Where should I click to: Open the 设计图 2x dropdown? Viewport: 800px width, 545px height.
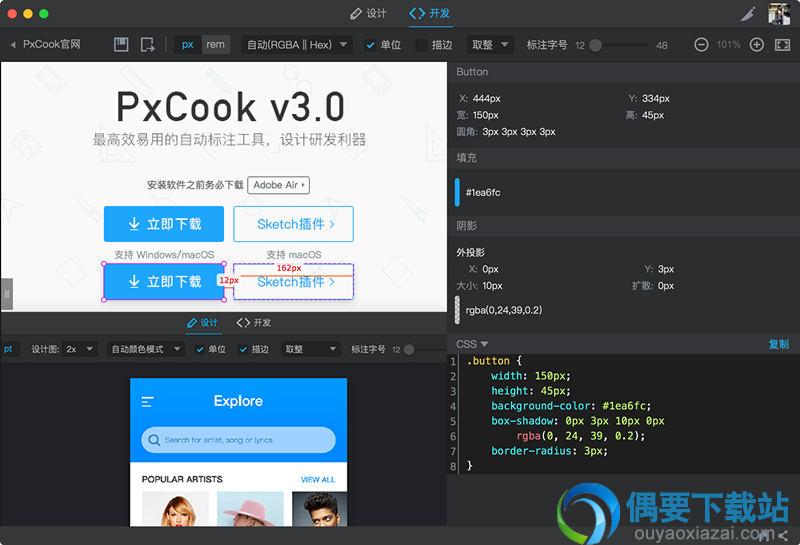(x=80, y=349)
